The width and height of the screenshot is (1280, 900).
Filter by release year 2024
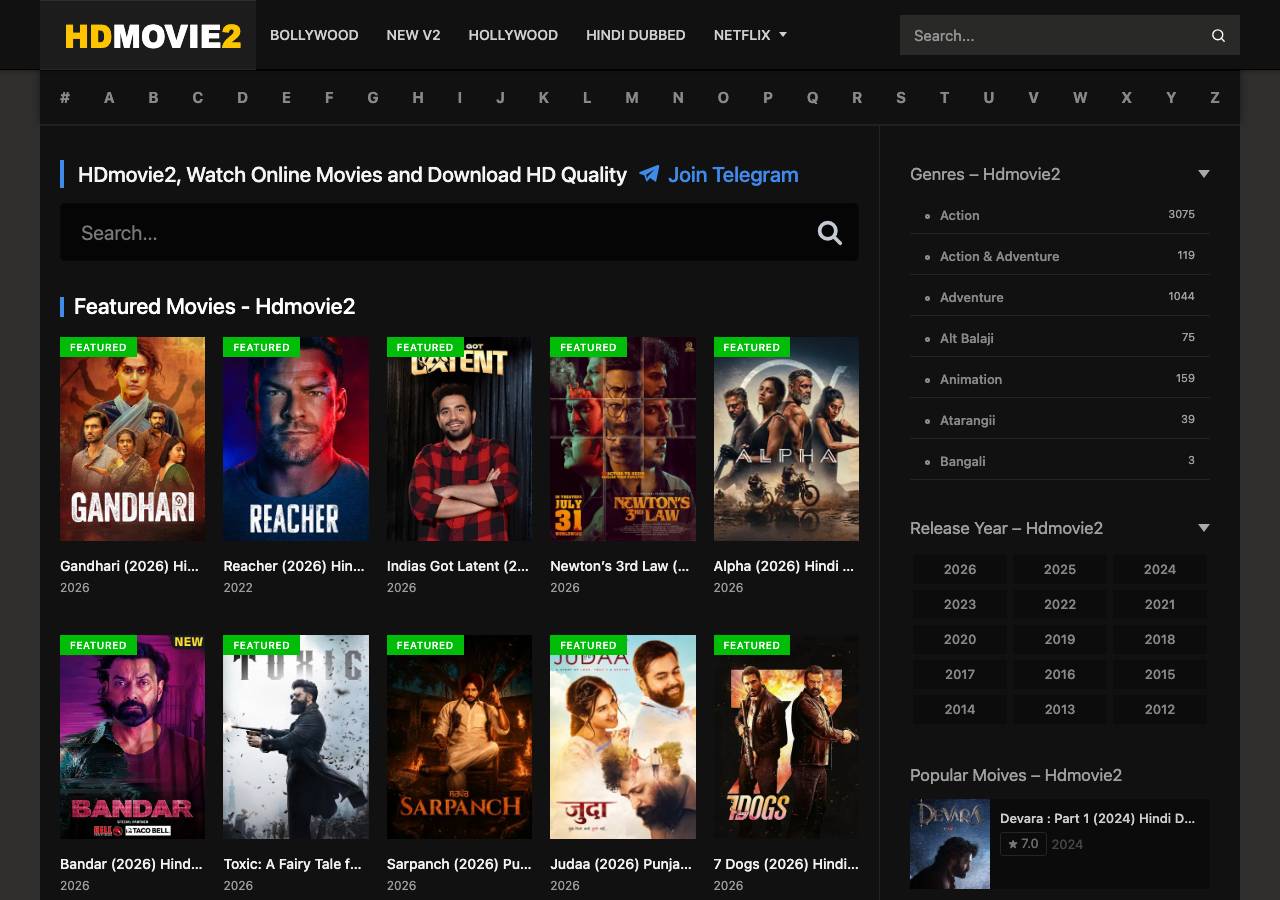pos(1160,569)
